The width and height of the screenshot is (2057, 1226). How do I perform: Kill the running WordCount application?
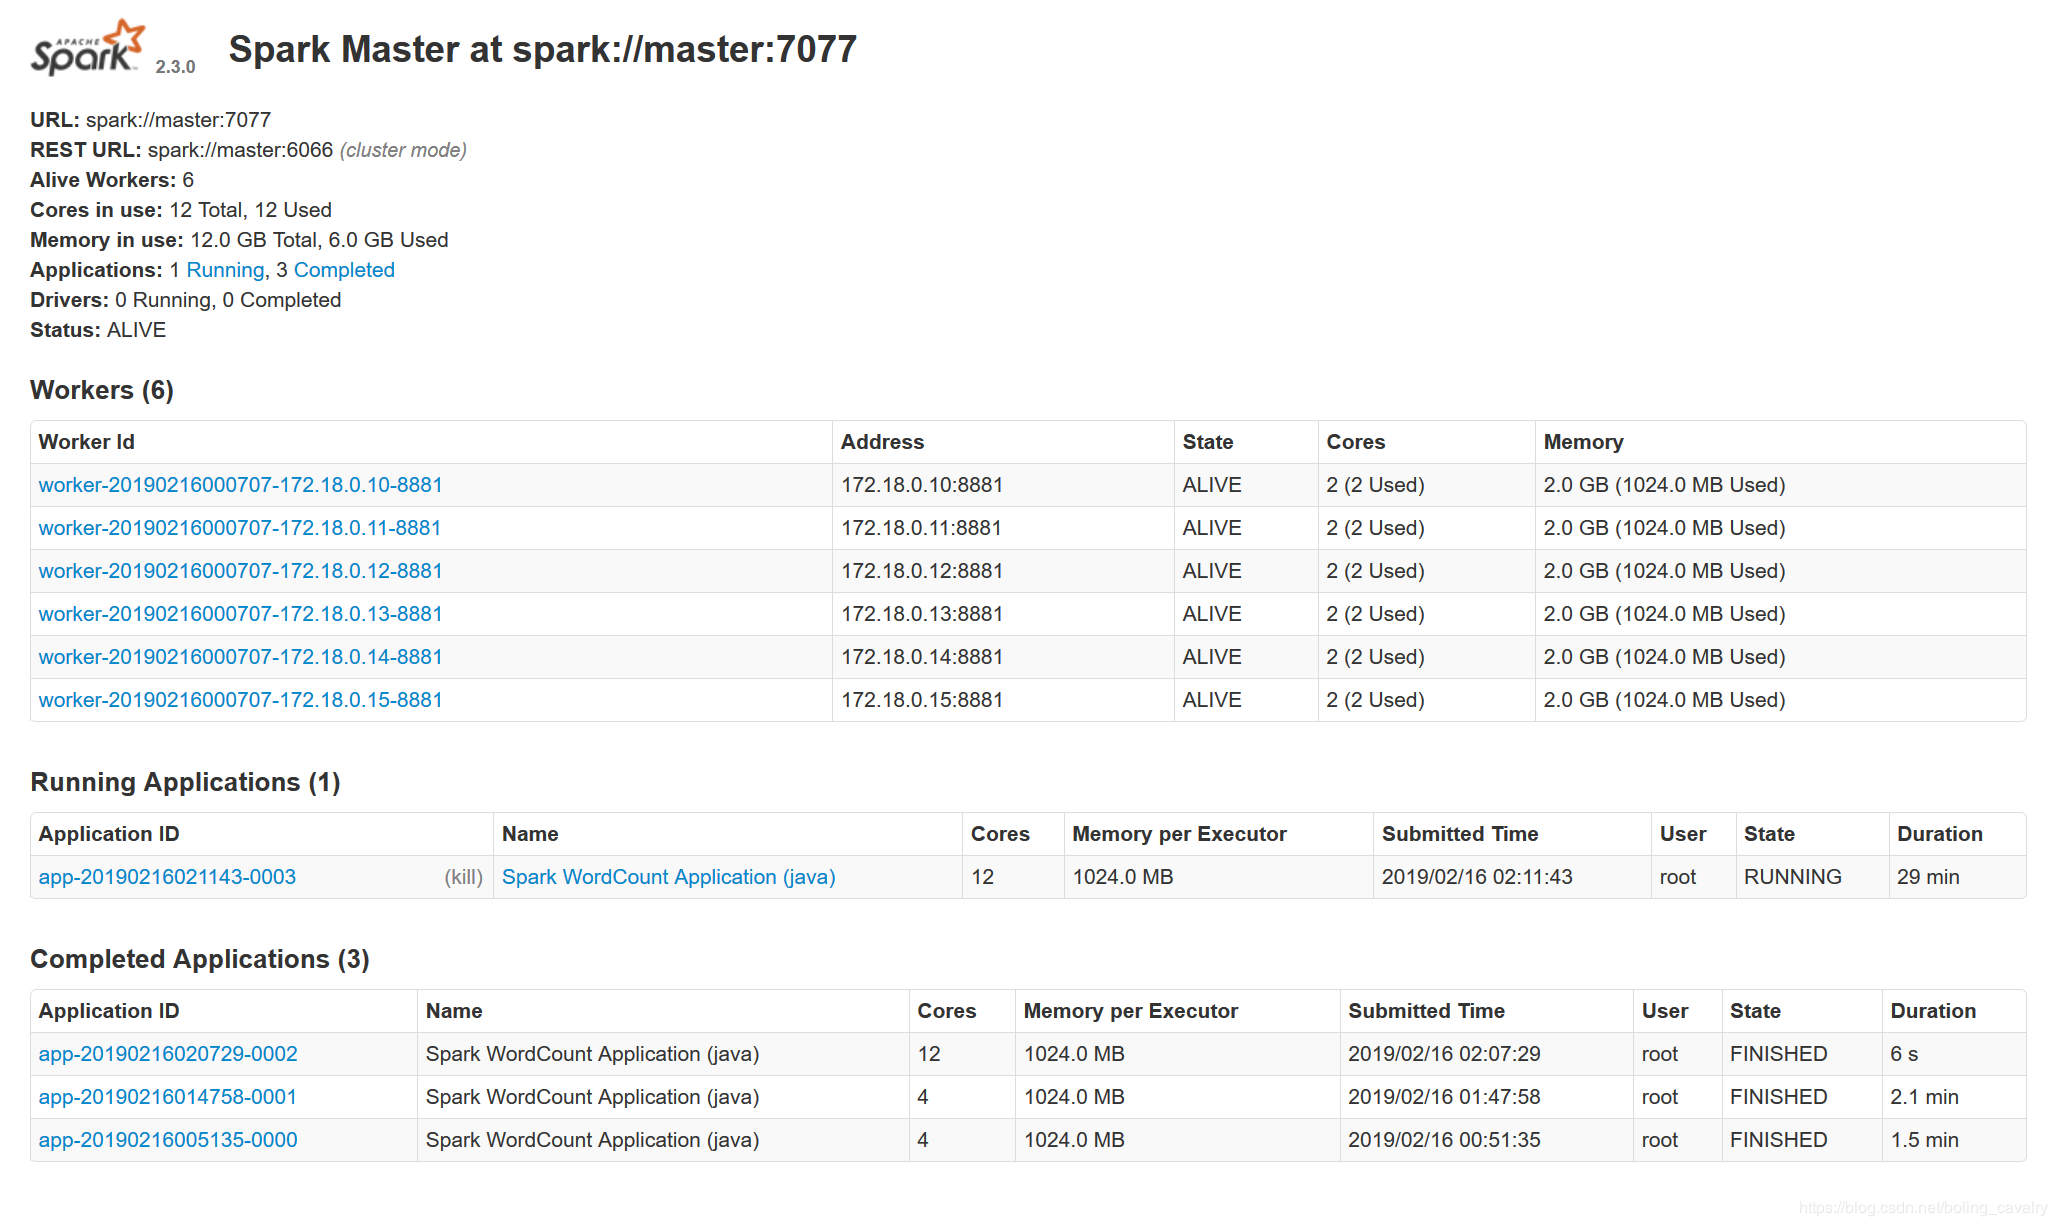[x=463, y=877]
